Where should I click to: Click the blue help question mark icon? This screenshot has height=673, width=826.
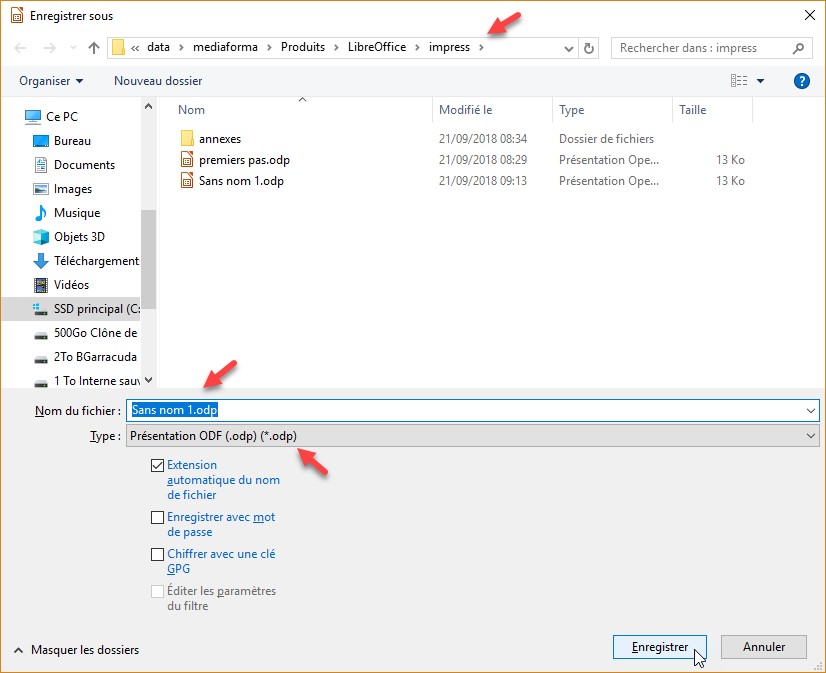801,81
